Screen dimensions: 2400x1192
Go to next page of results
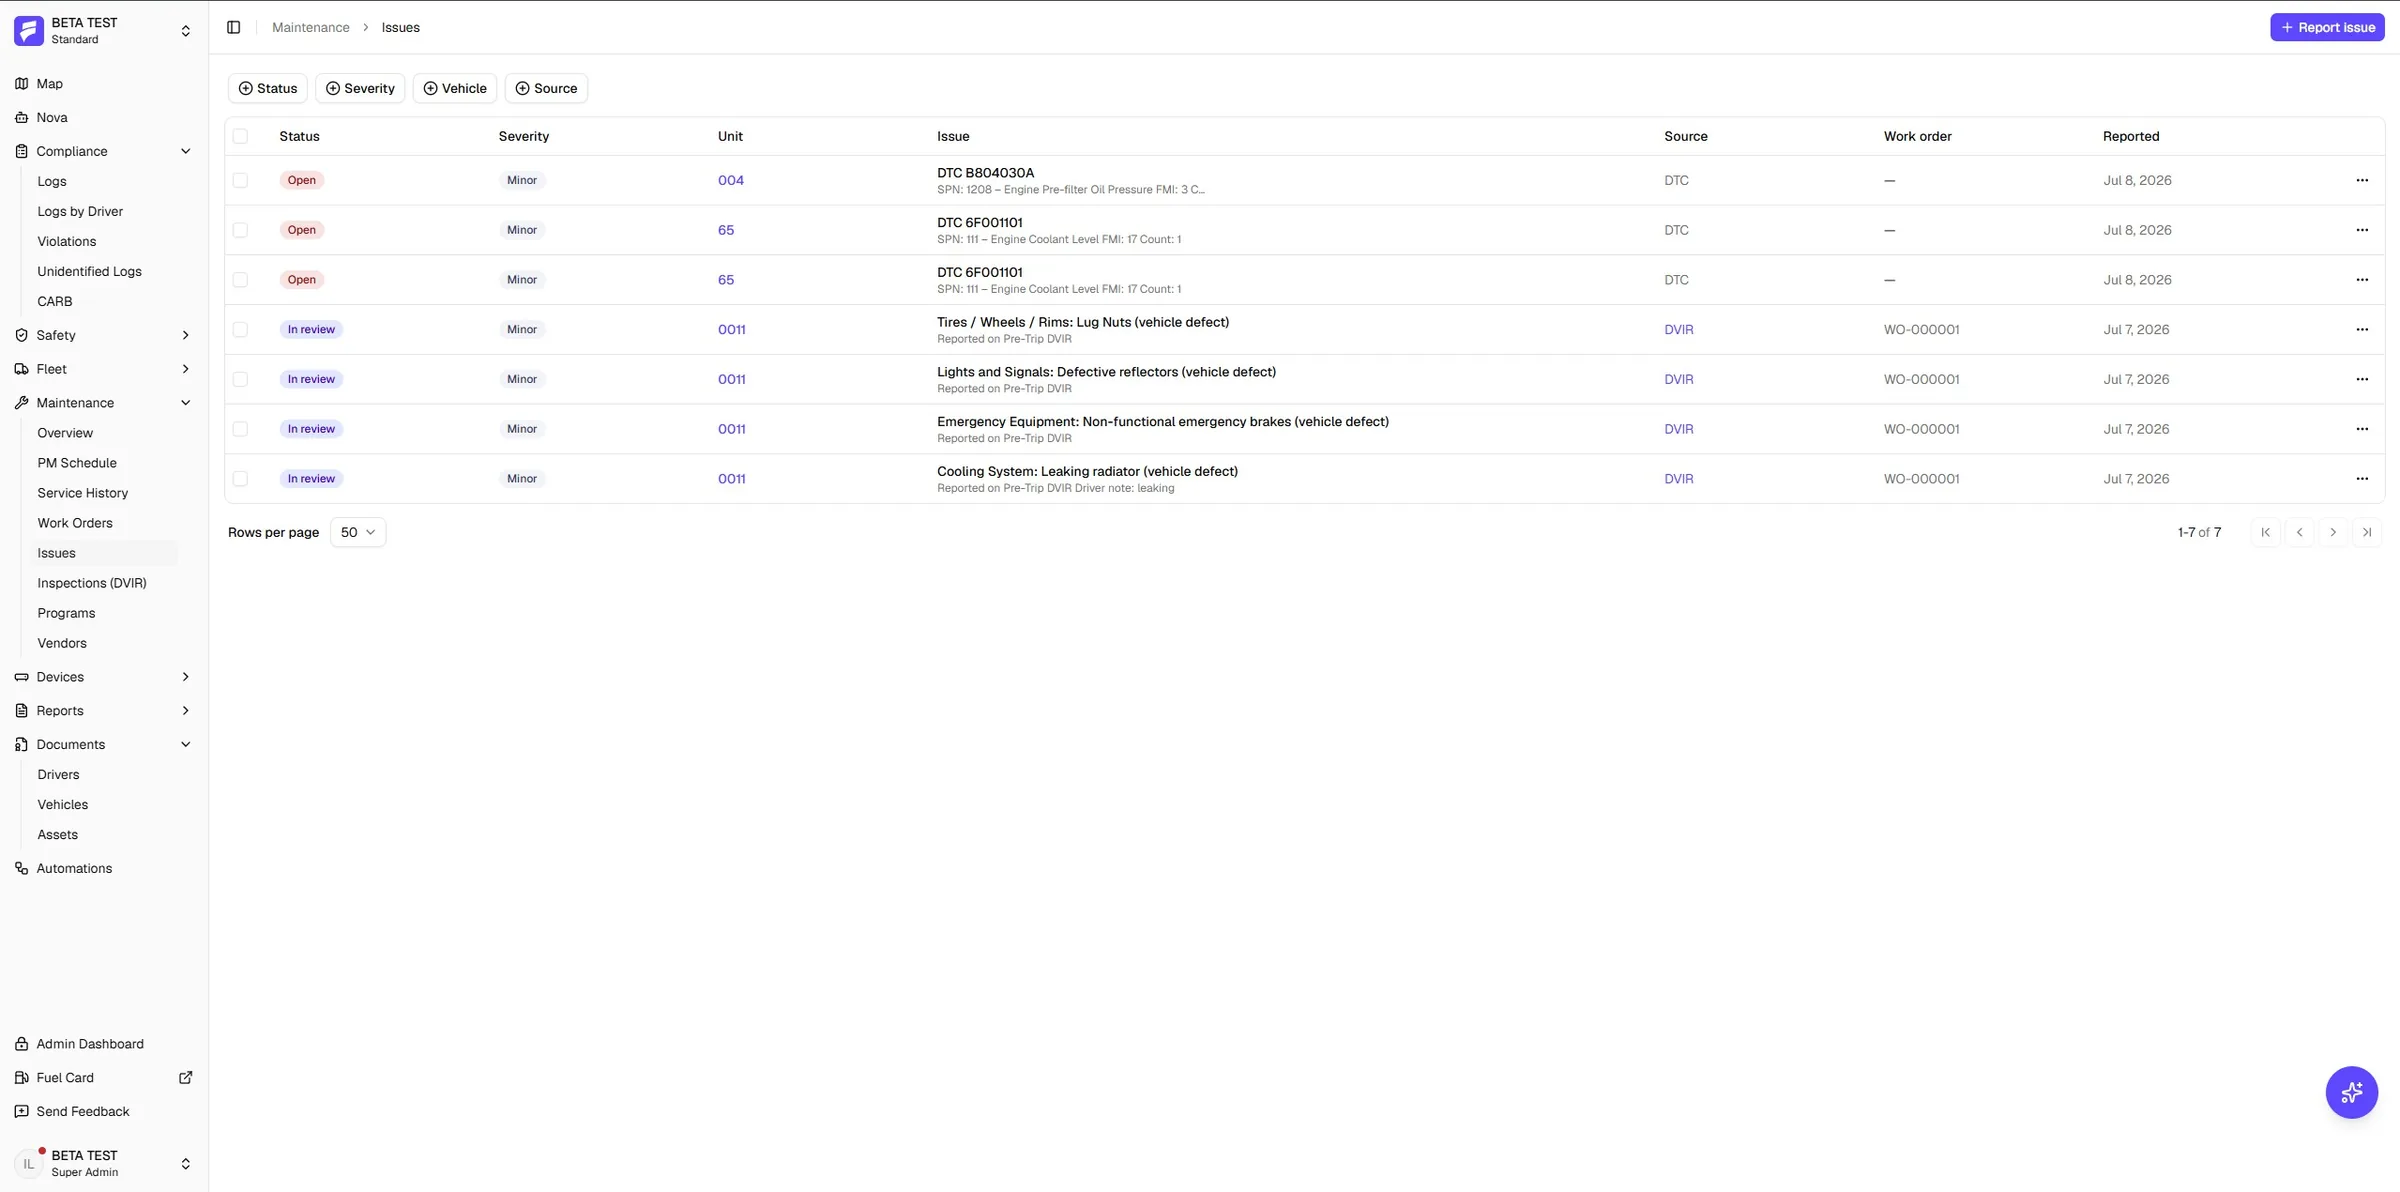(2333, 532)
